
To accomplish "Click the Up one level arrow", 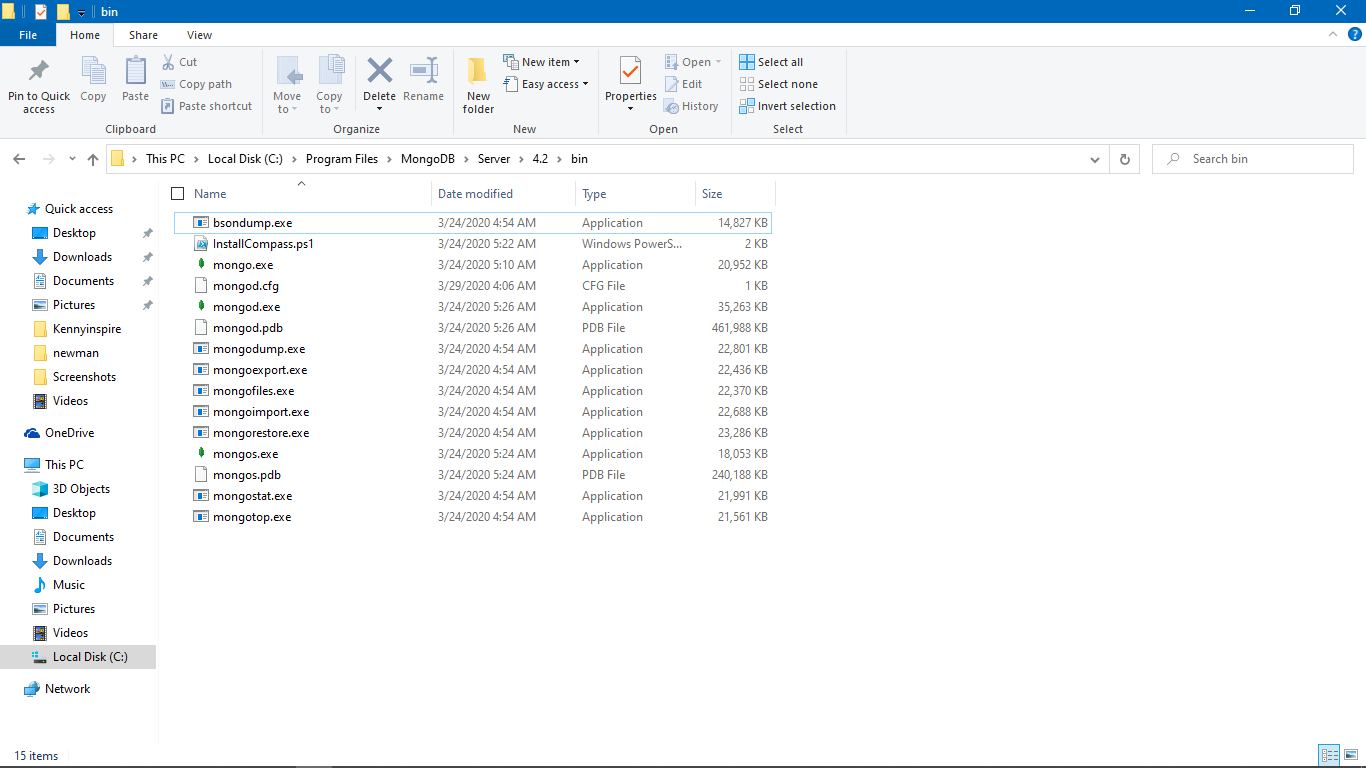I will pyautogui.click(x=93, y=159).
